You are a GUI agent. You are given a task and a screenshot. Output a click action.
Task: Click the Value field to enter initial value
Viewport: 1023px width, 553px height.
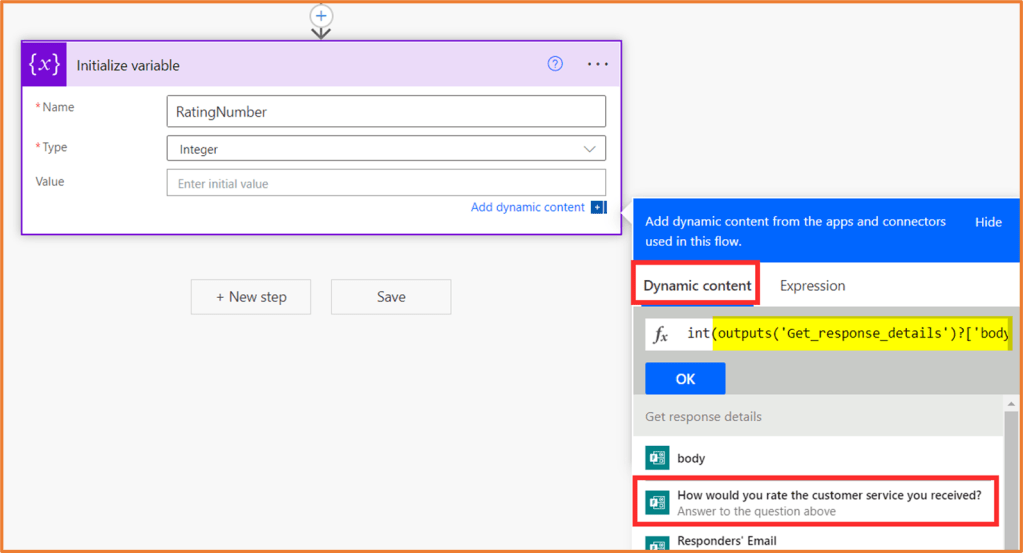tap(386, 184)
